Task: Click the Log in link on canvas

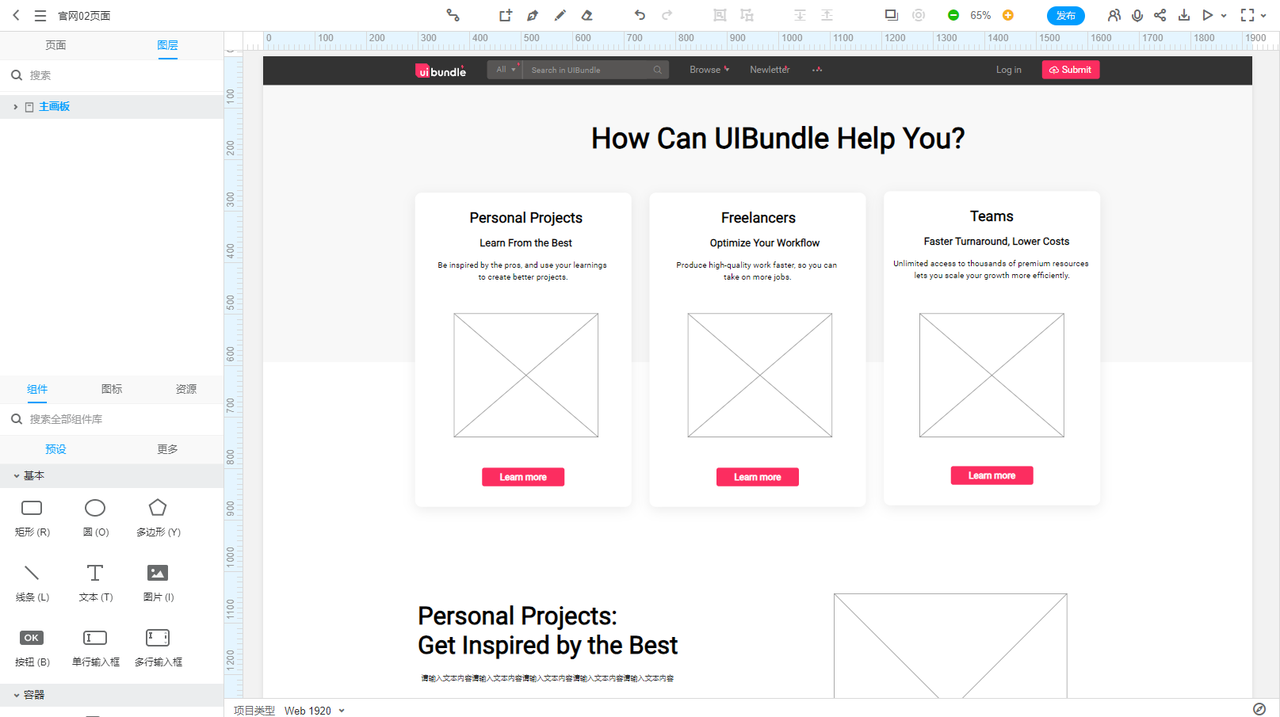Action: (1009, 70)
